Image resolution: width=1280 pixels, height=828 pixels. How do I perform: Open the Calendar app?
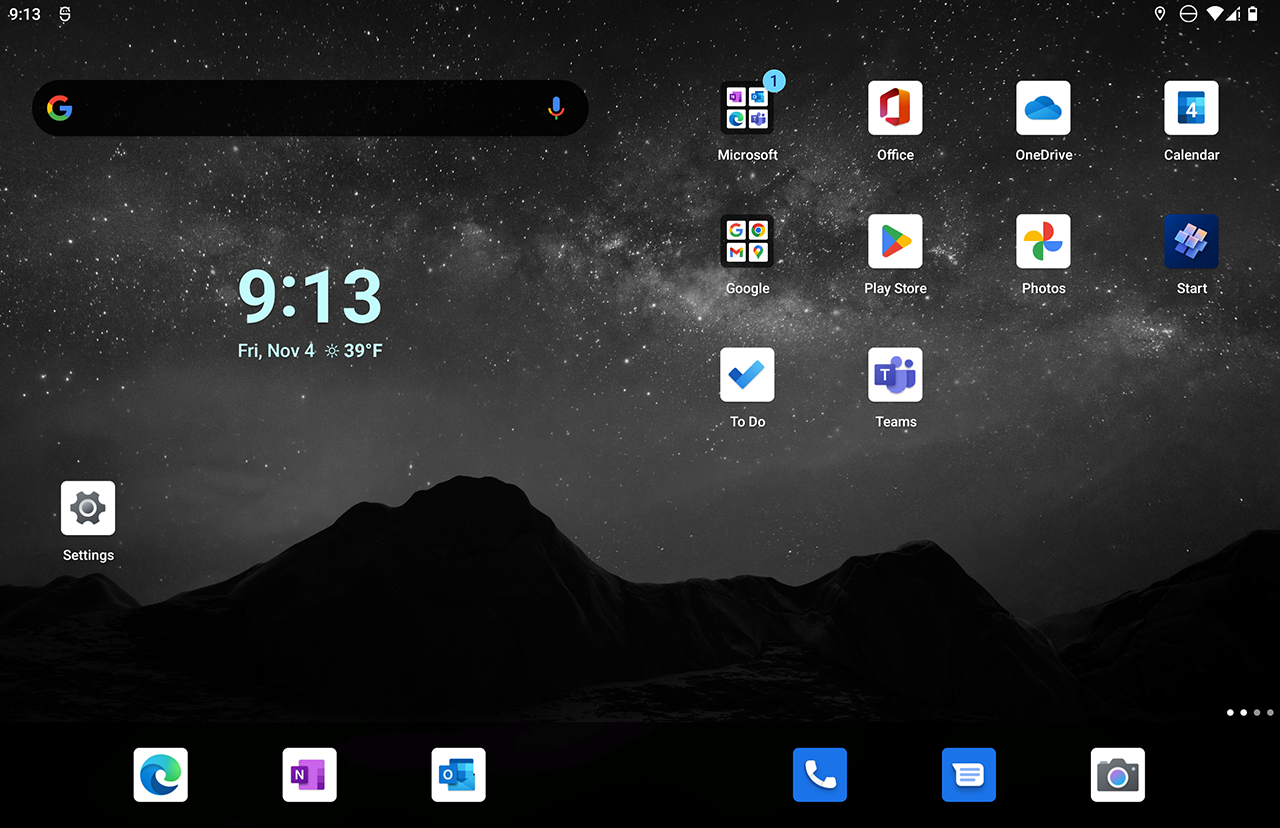[x=1191, y=108]
